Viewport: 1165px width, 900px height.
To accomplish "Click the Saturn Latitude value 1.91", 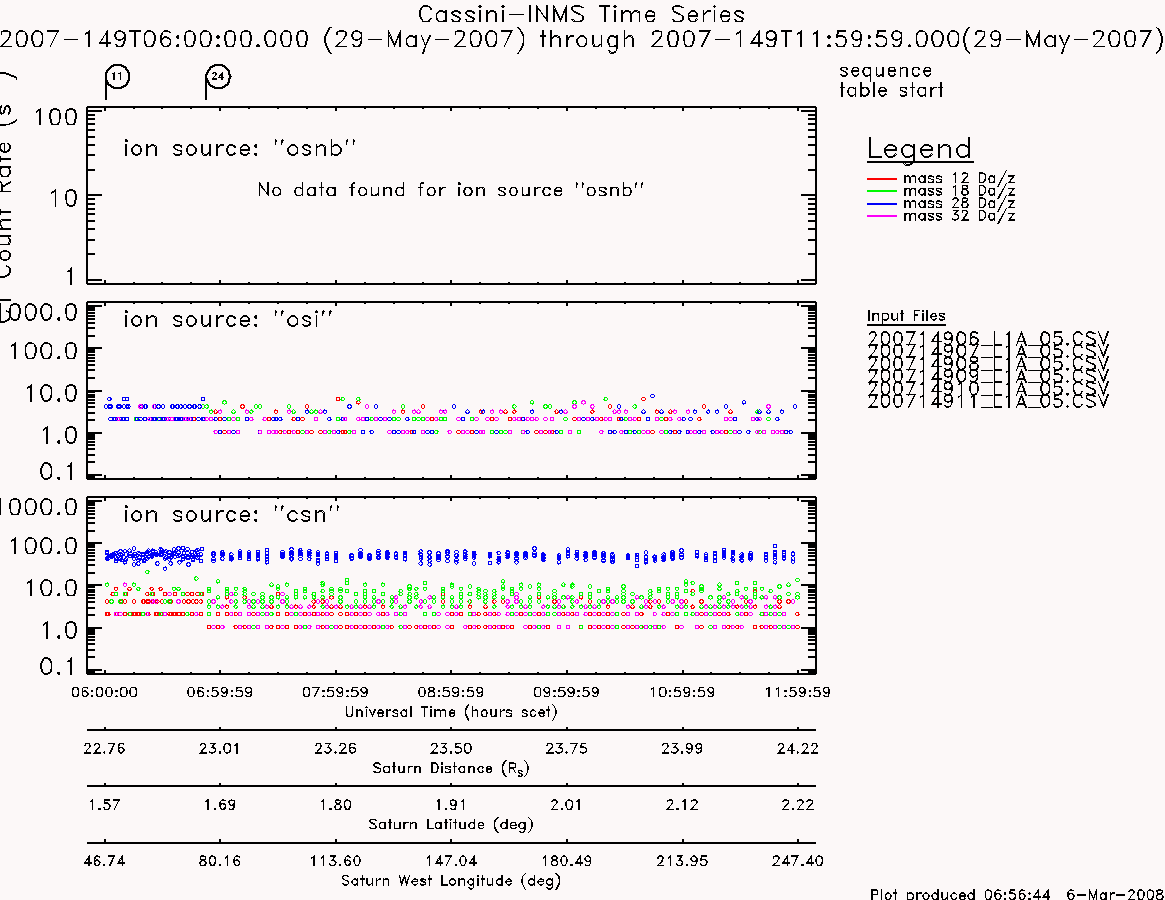I will [x=450, y=805].
